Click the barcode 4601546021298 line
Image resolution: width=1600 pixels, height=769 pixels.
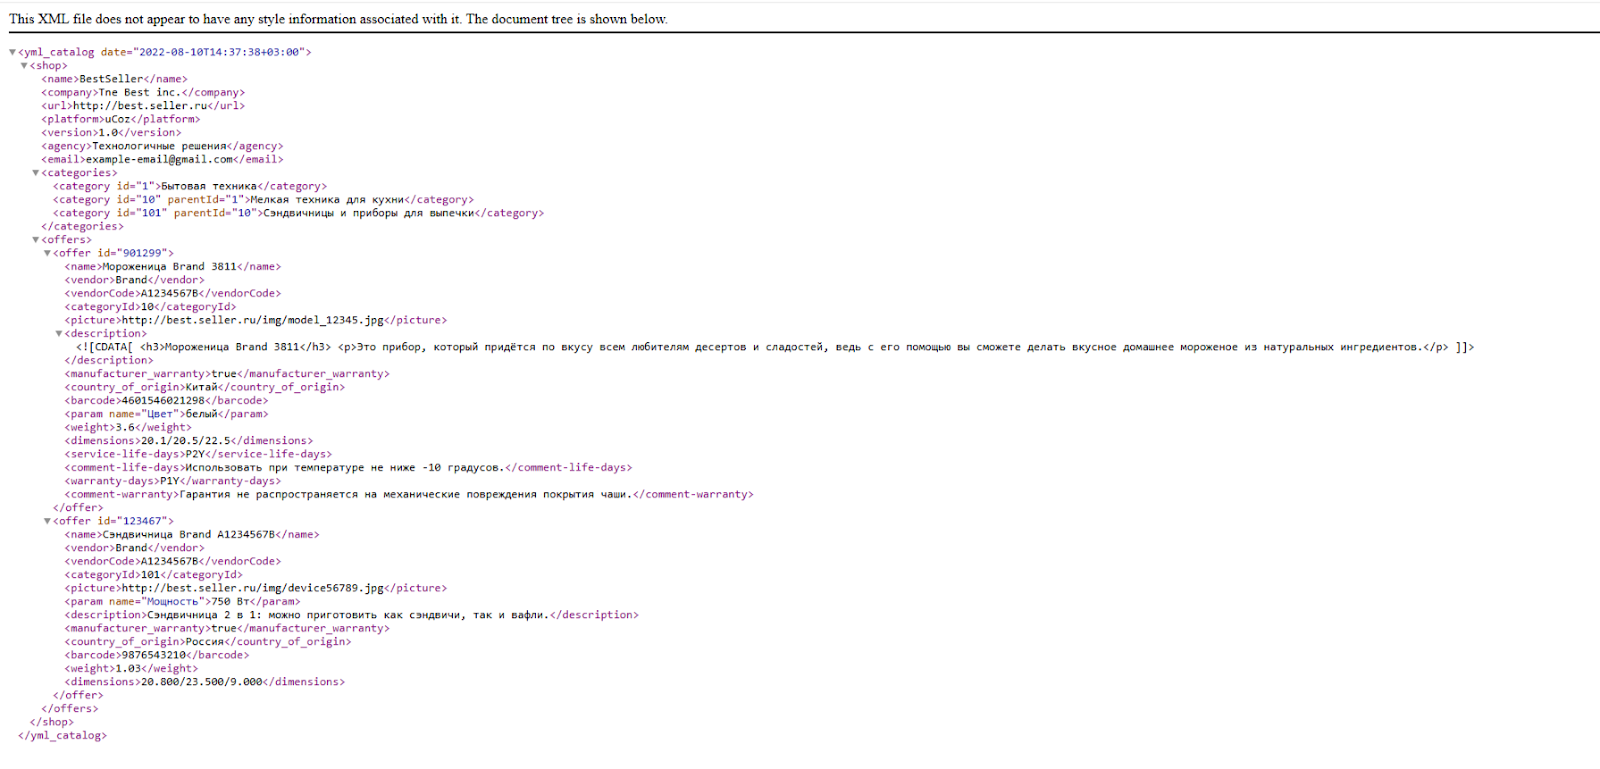pyautogui.click(x=165, y=400)
